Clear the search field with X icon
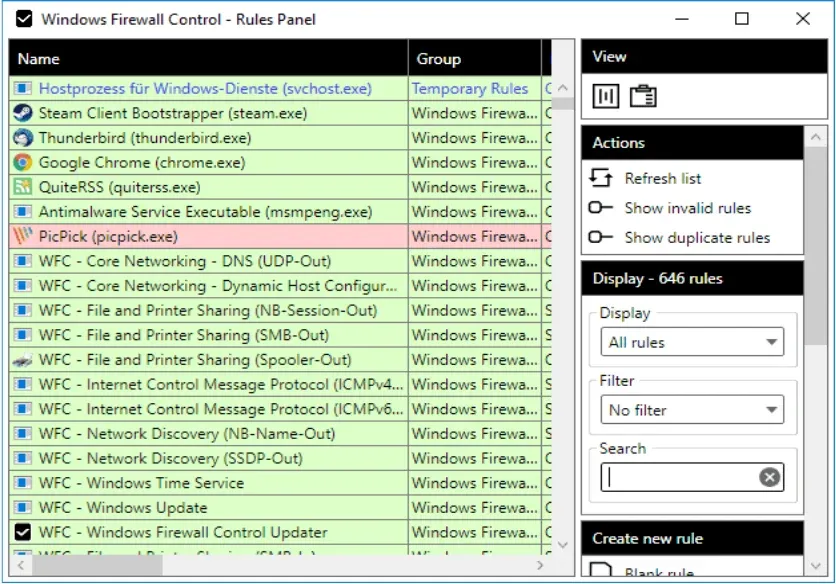 point(769,477)
